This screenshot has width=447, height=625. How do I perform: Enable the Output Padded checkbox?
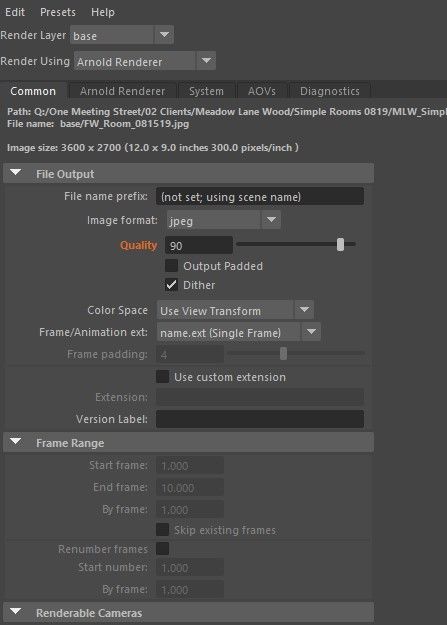coord(171,266)
